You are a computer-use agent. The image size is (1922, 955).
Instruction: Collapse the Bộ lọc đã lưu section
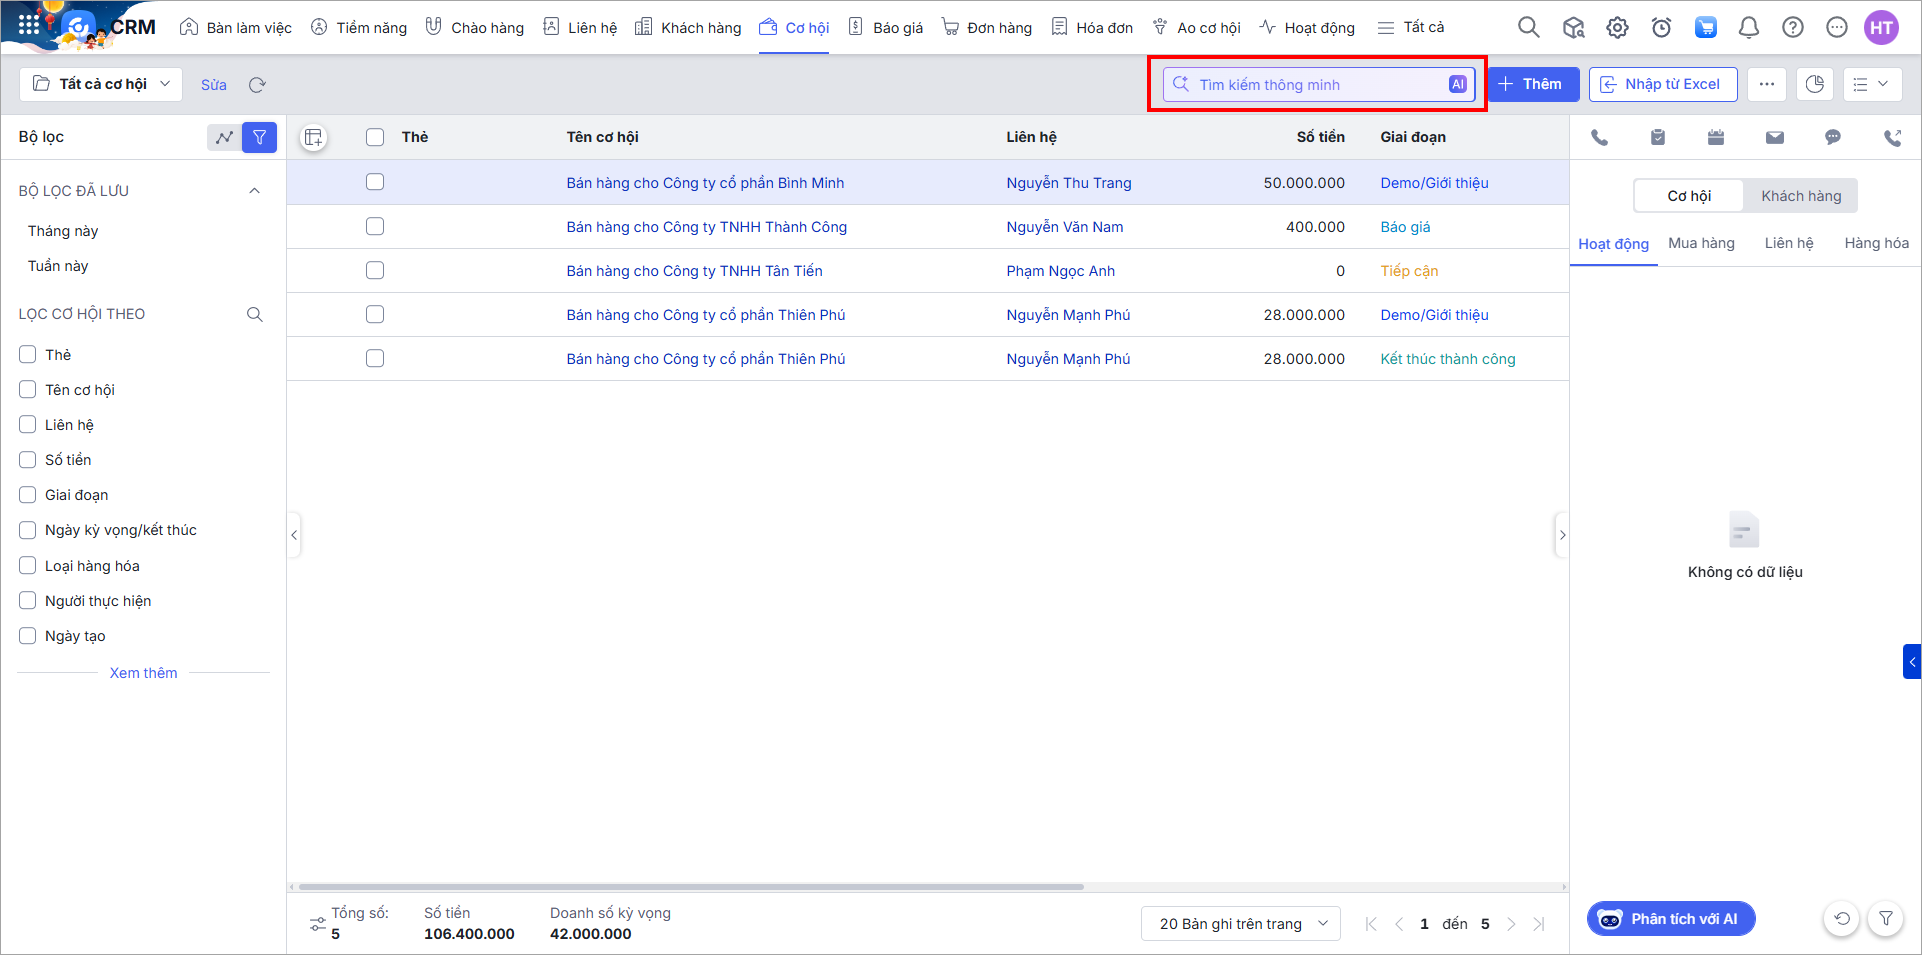(x=254, y=191)
